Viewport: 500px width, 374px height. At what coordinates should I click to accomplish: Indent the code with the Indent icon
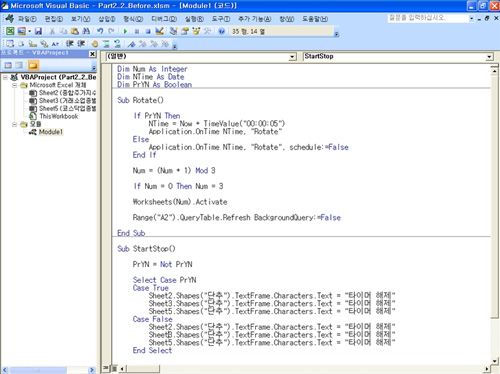[69, 44]
